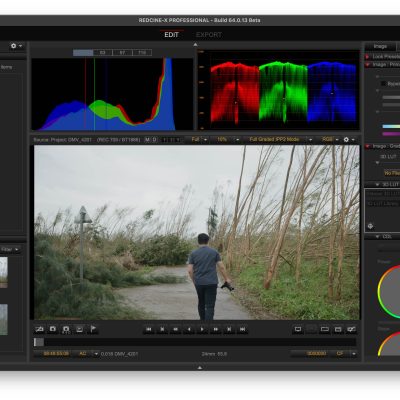400x400 pixels.
Task: Toggle the M button in viewer bar
Action: pos(147,140)
